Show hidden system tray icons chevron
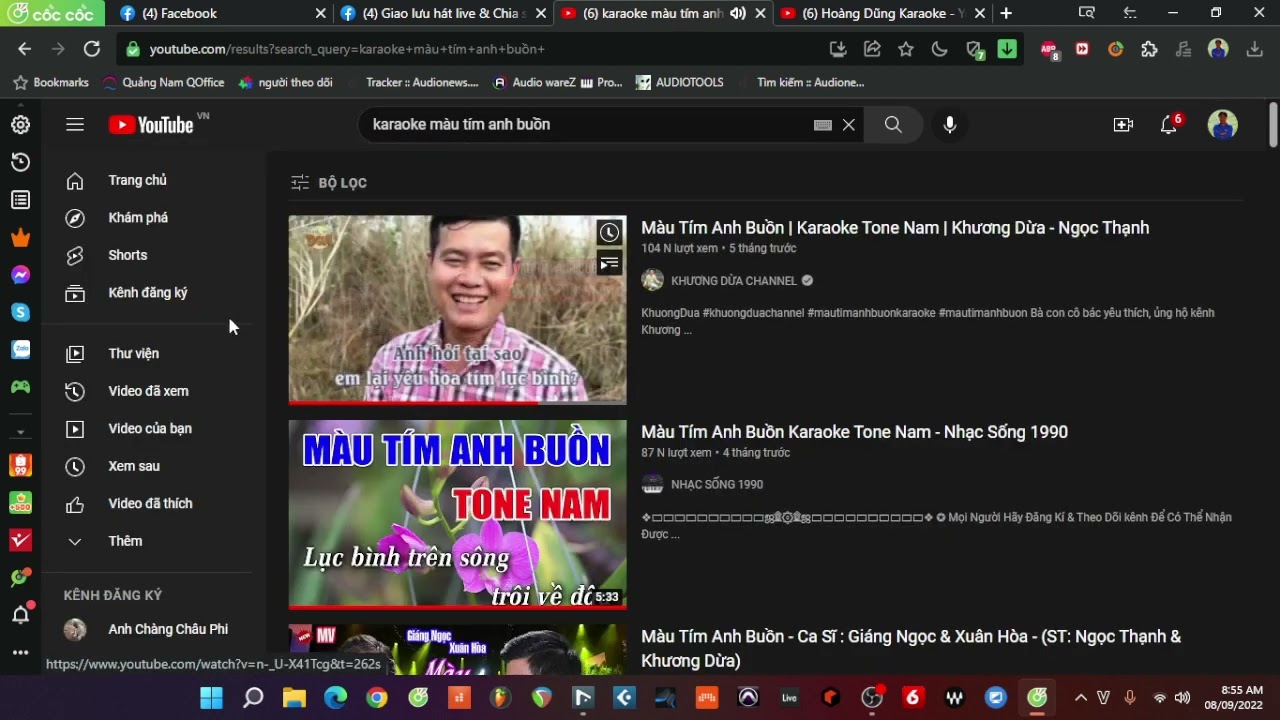 tap(1080, 698)
